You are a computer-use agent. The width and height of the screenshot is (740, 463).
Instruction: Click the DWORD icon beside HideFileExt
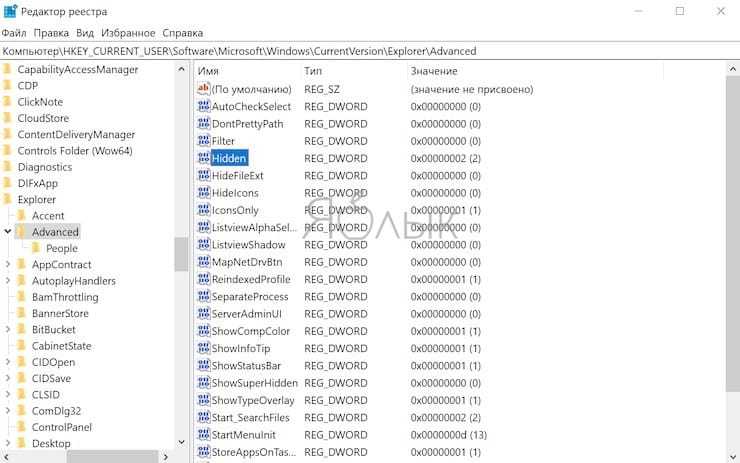coord(203,176)
